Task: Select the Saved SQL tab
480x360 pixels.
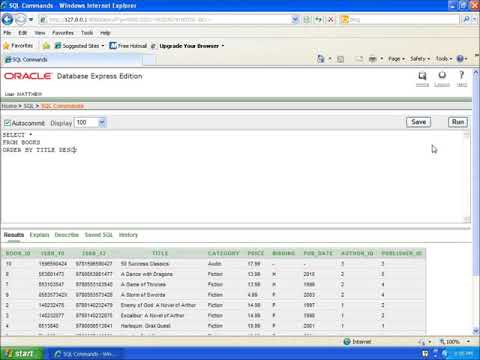Action: 99,235
